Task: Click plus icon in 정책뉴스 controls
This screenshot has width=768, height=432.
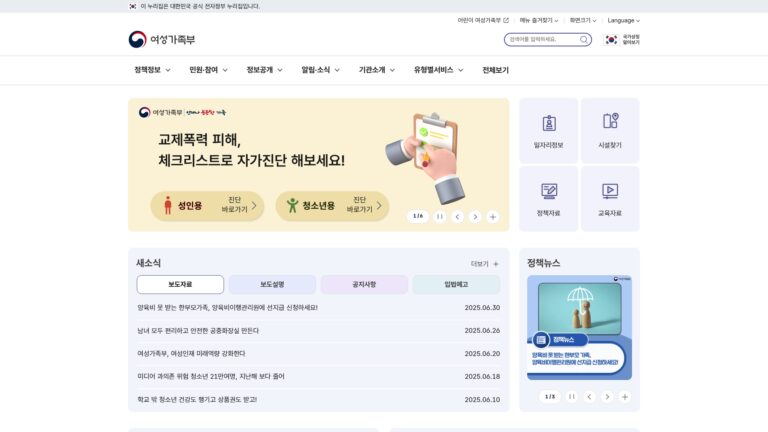Action: click(x=624, y=397)
